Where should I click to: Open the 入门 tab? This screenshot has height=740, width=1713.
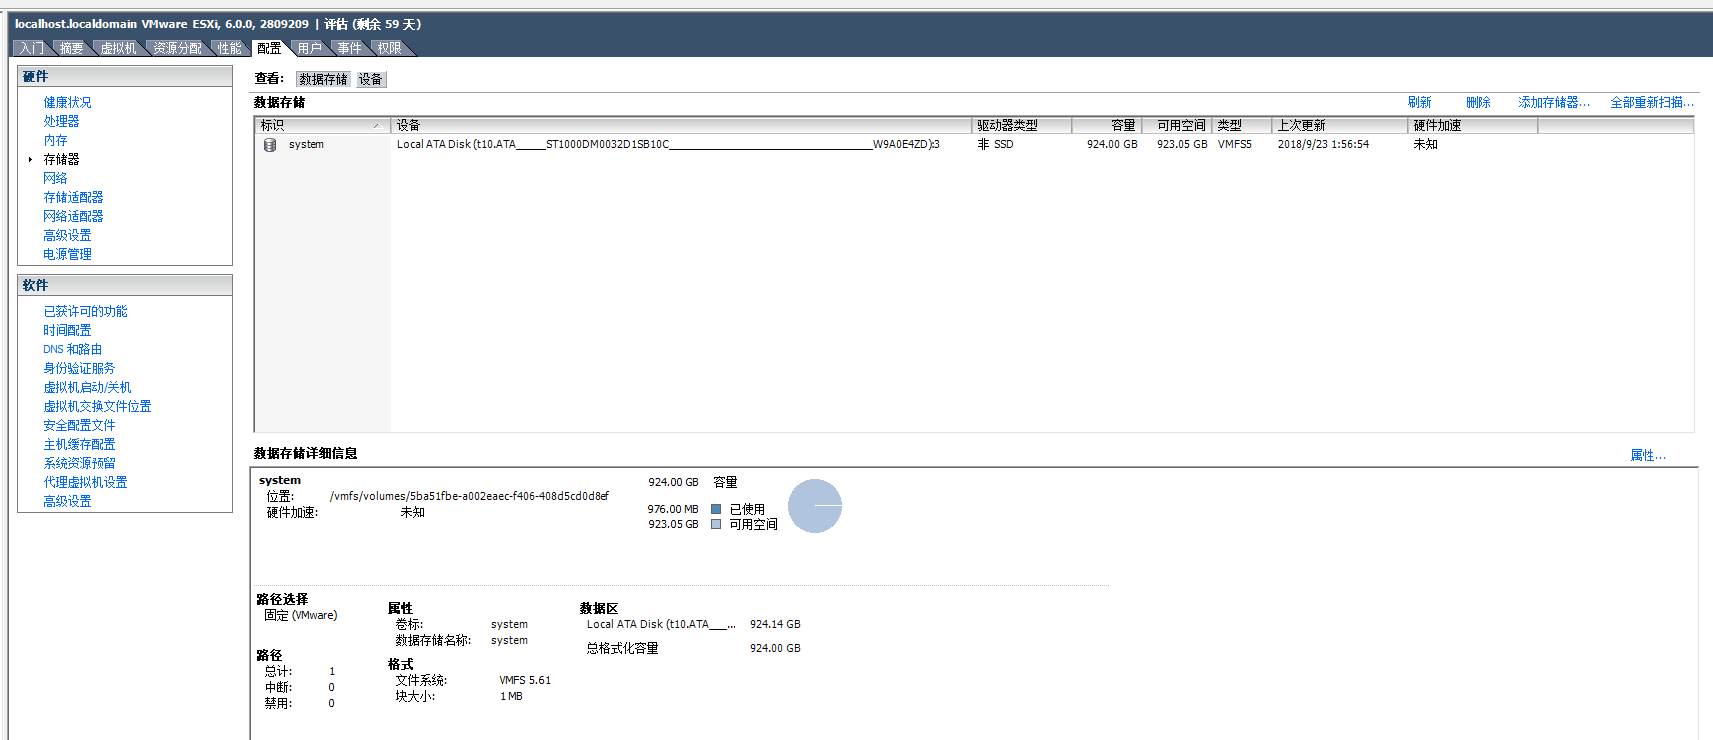(x=32, y=48)
